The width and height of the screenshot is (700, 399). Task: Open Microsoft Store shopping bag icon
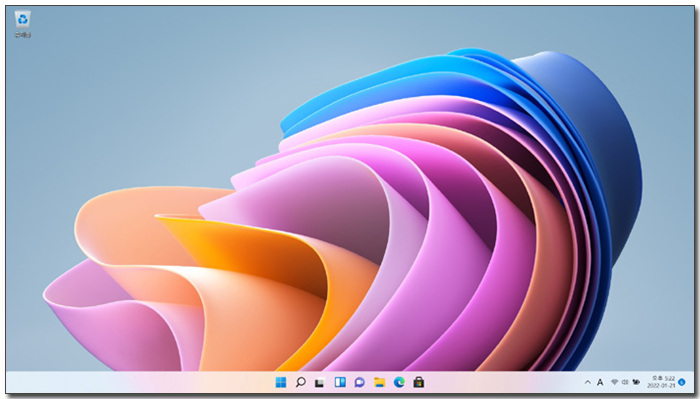coord(418,382)
